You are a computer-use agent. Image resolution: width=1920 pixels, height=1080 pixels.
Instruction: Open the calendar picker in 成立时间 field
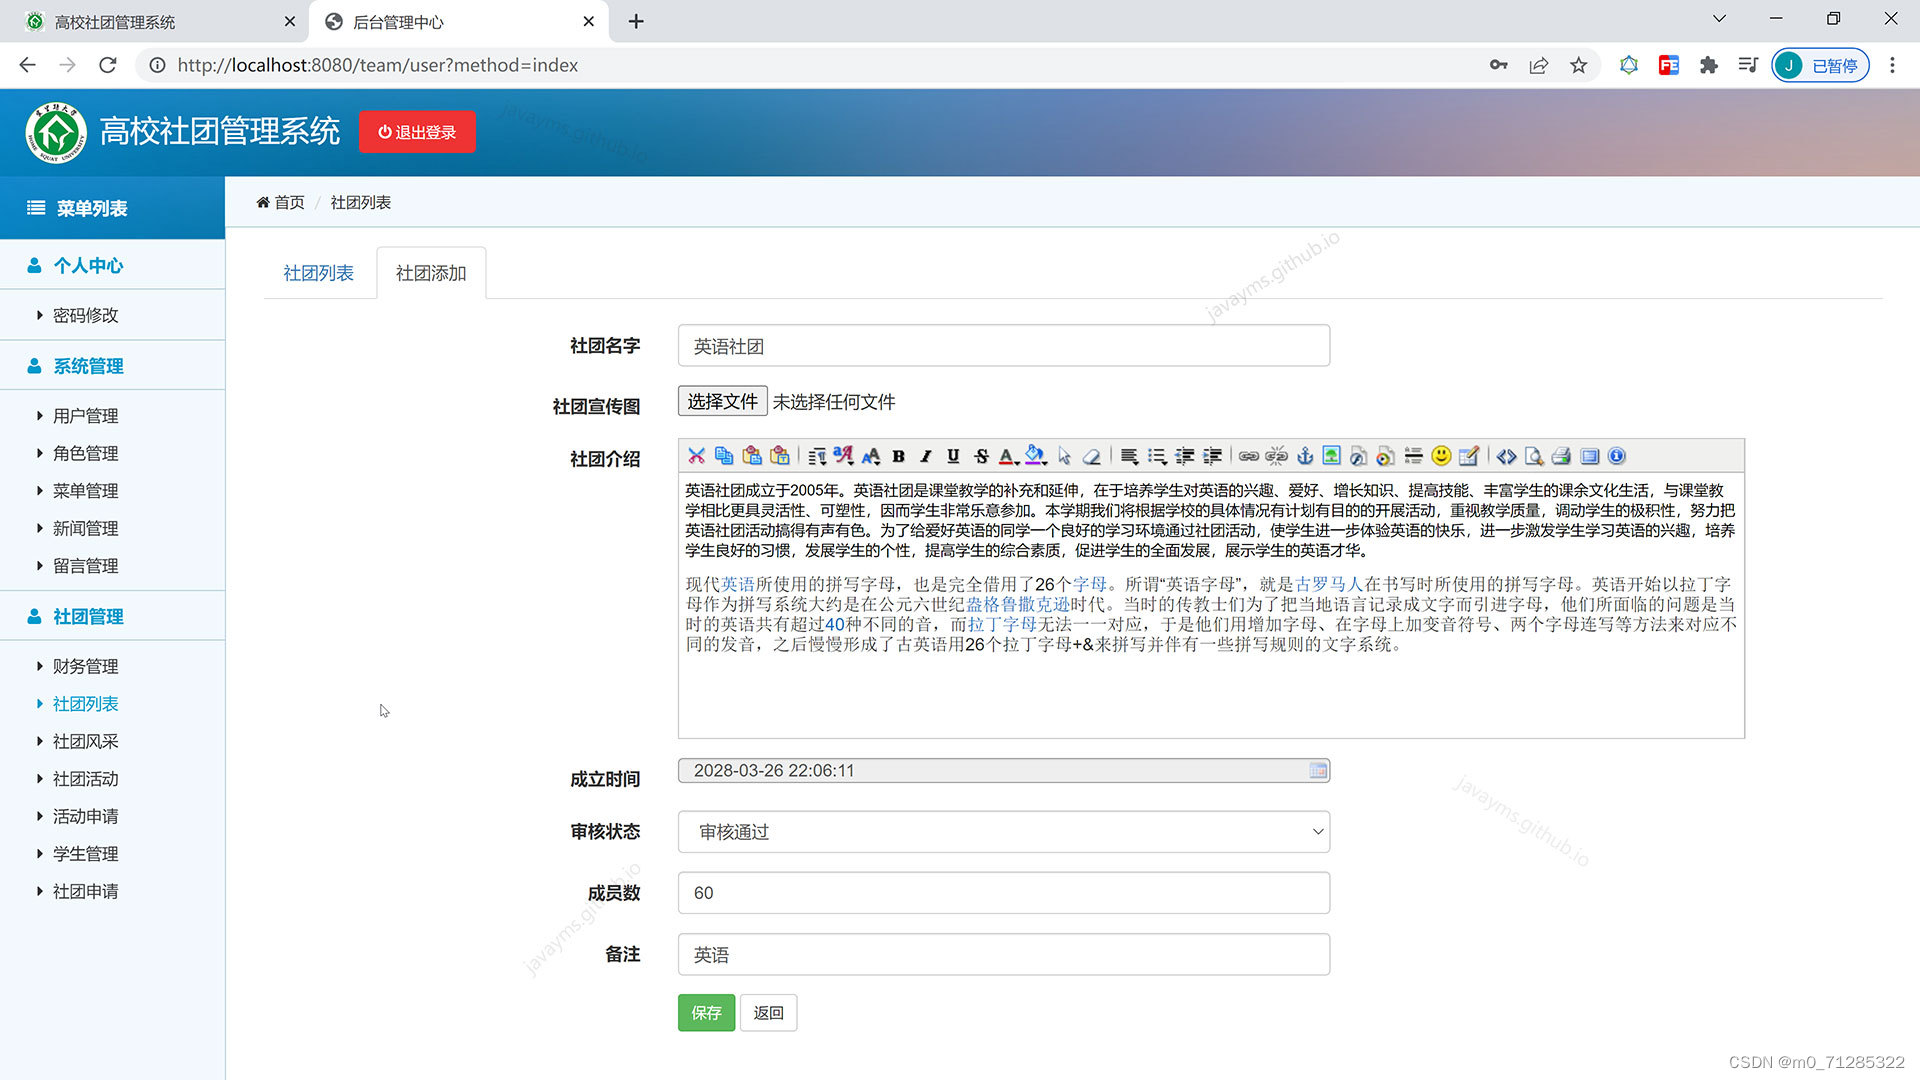[x=1318, y=771]
